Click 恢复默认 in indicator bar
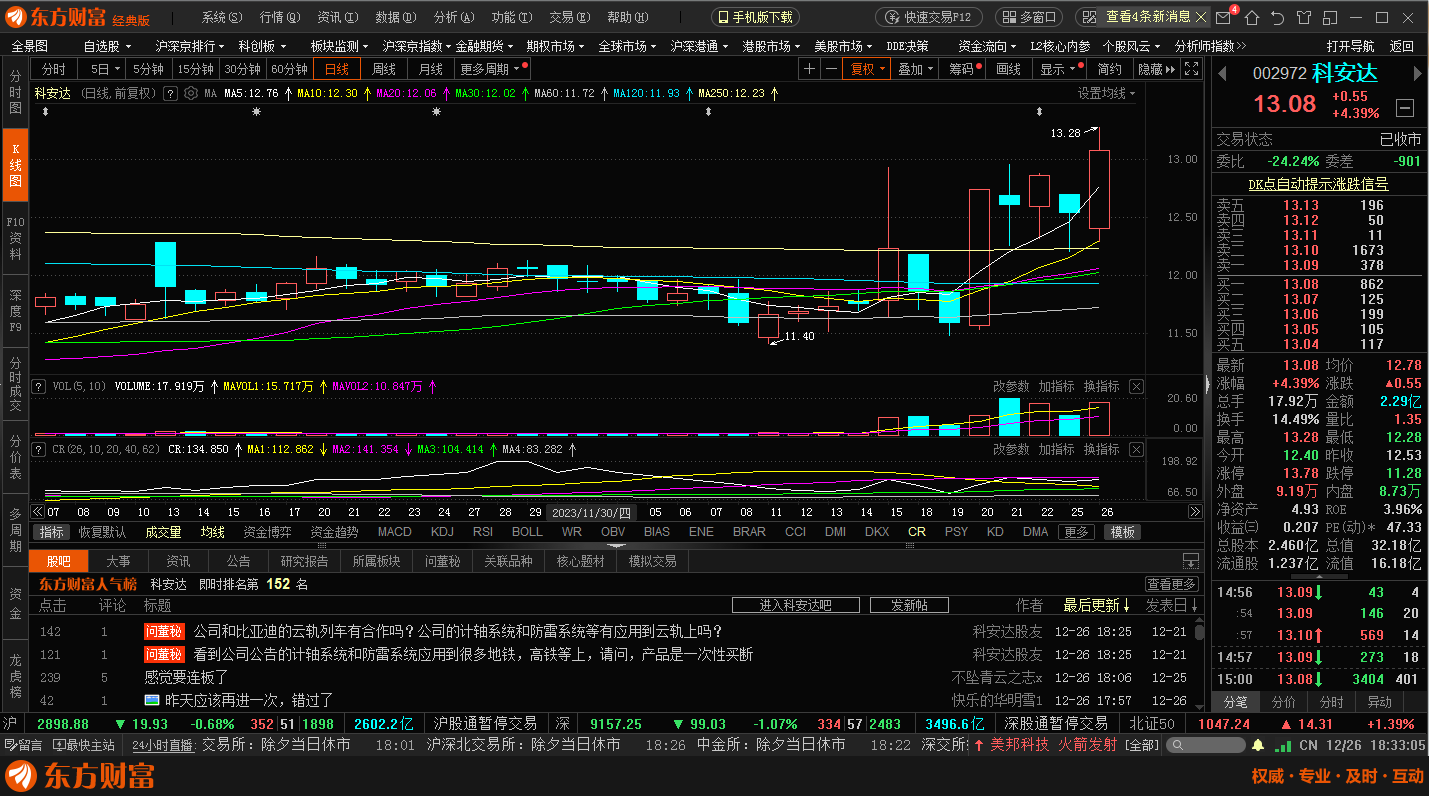1429x796 pixels. [x=103, y=532]
